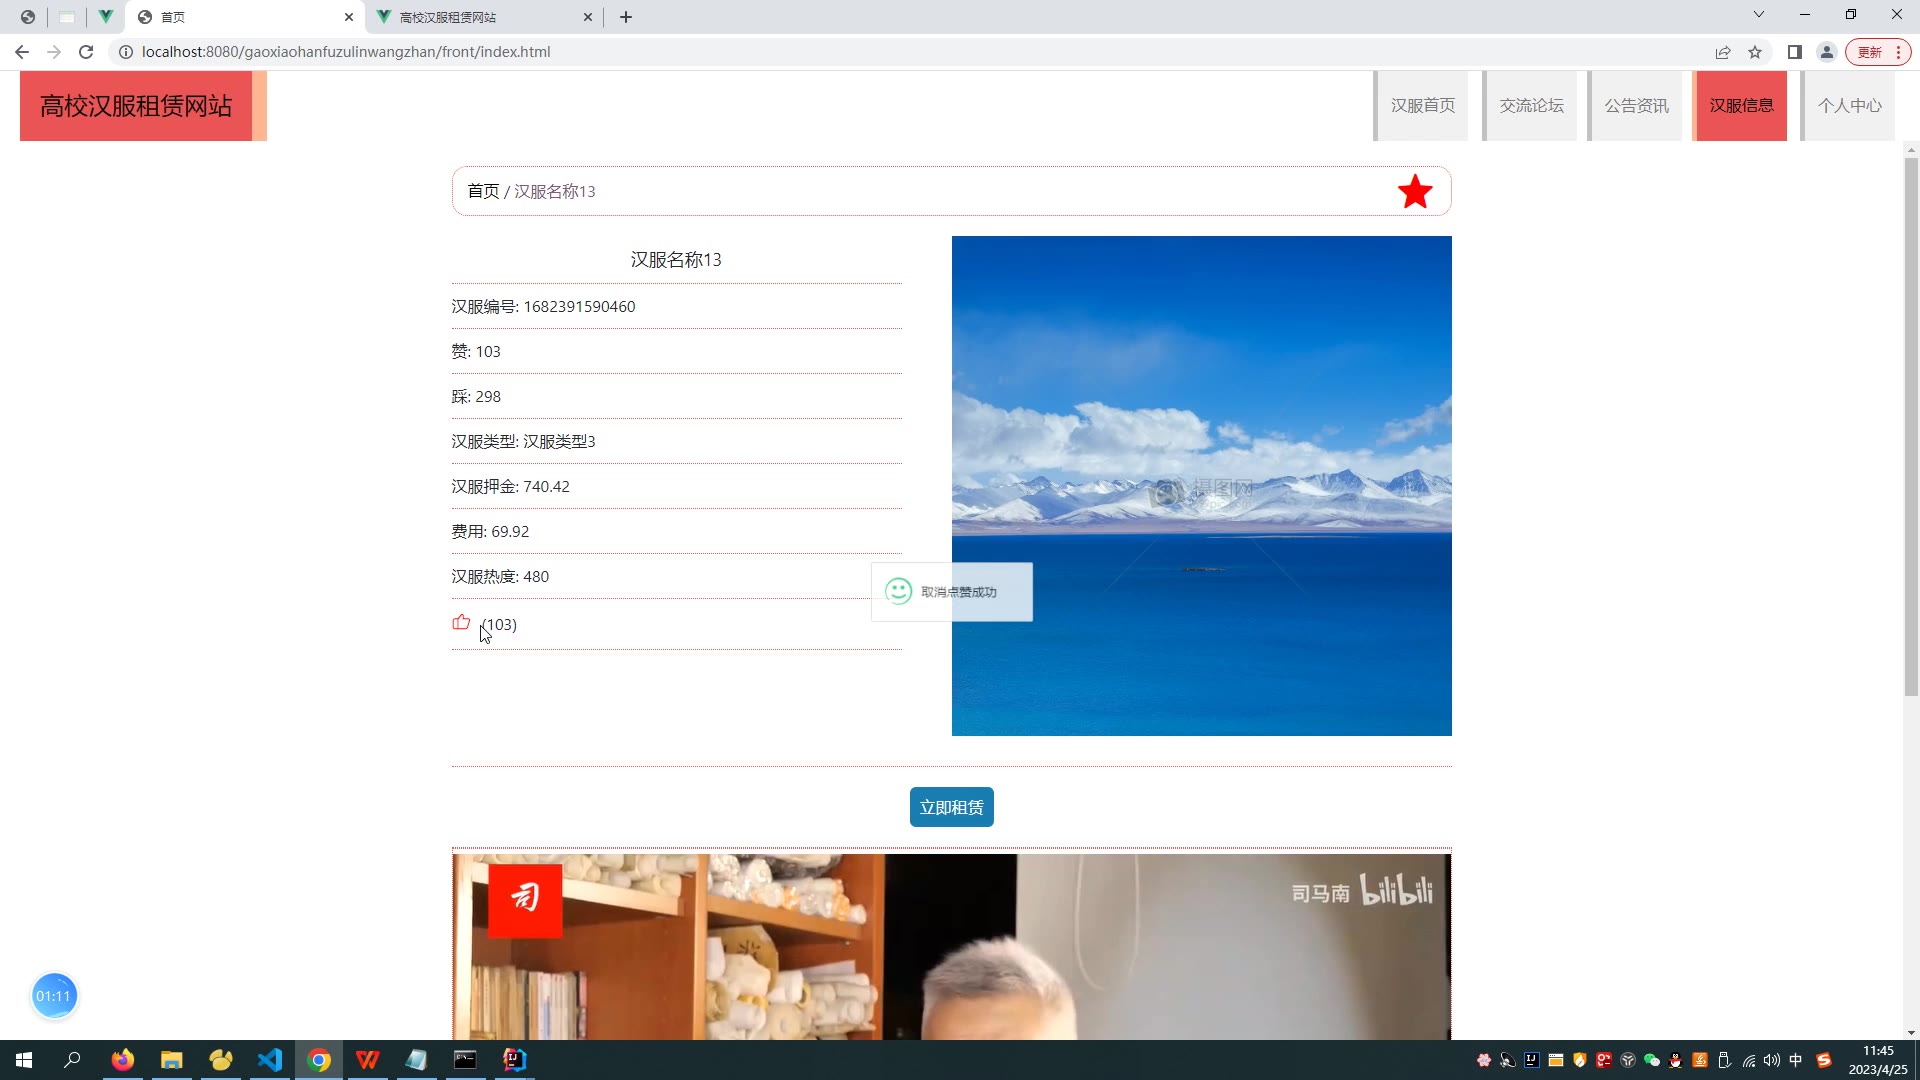The height and width of the screenshot is (1080, 1920).
Task: Open the 更新 browser menu dropdown
Action: coord(1878,52)
